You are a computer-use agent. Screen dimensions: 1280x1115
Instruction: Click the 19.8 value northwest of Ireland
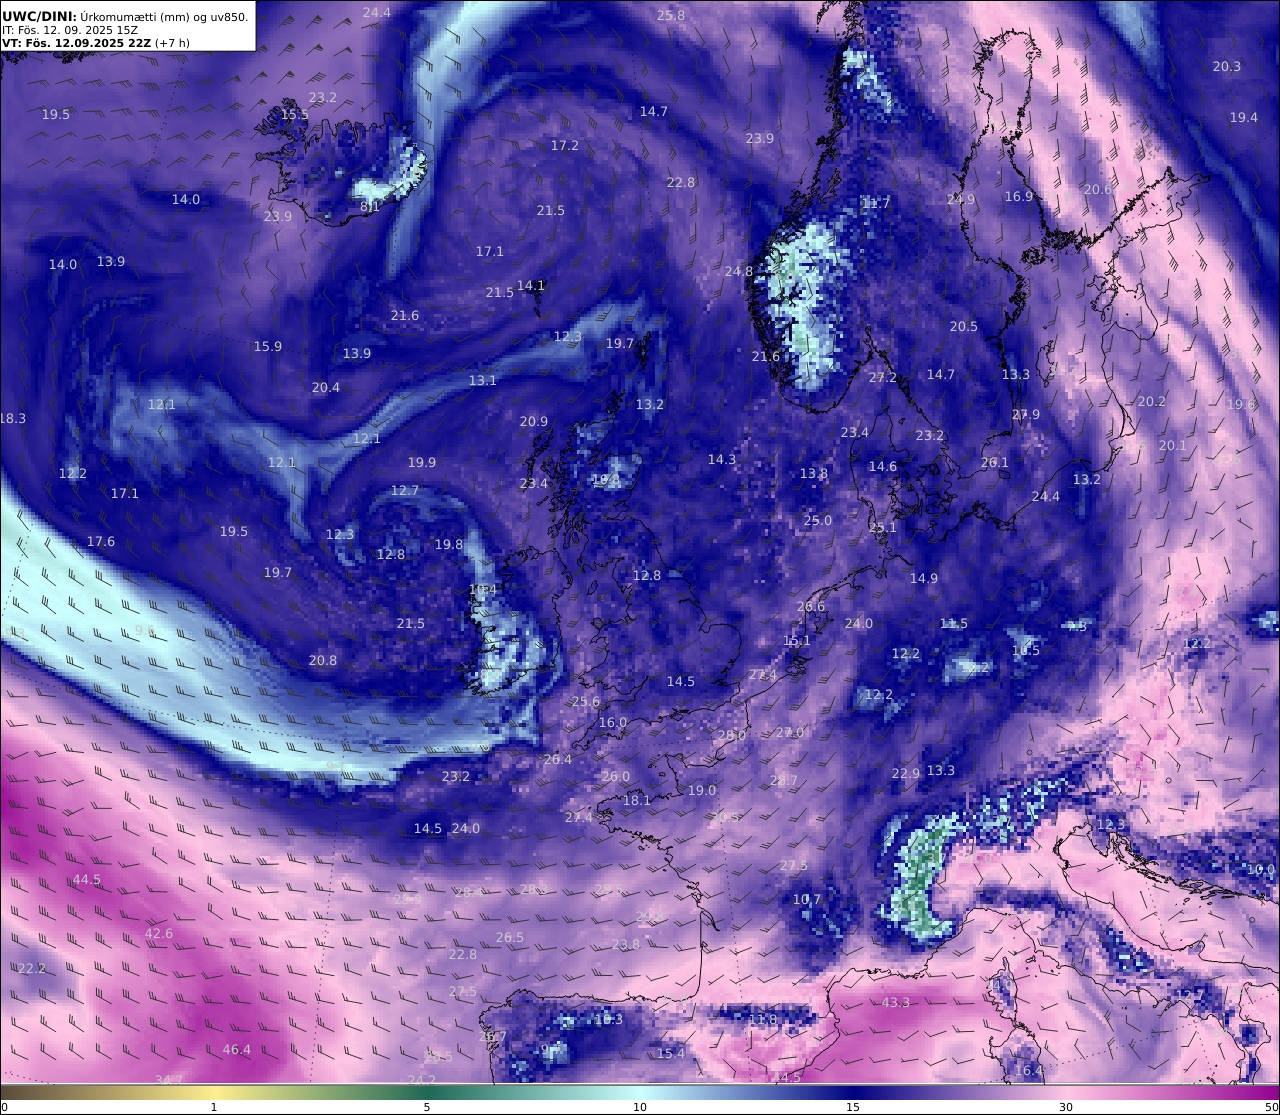tap(449, 544)
